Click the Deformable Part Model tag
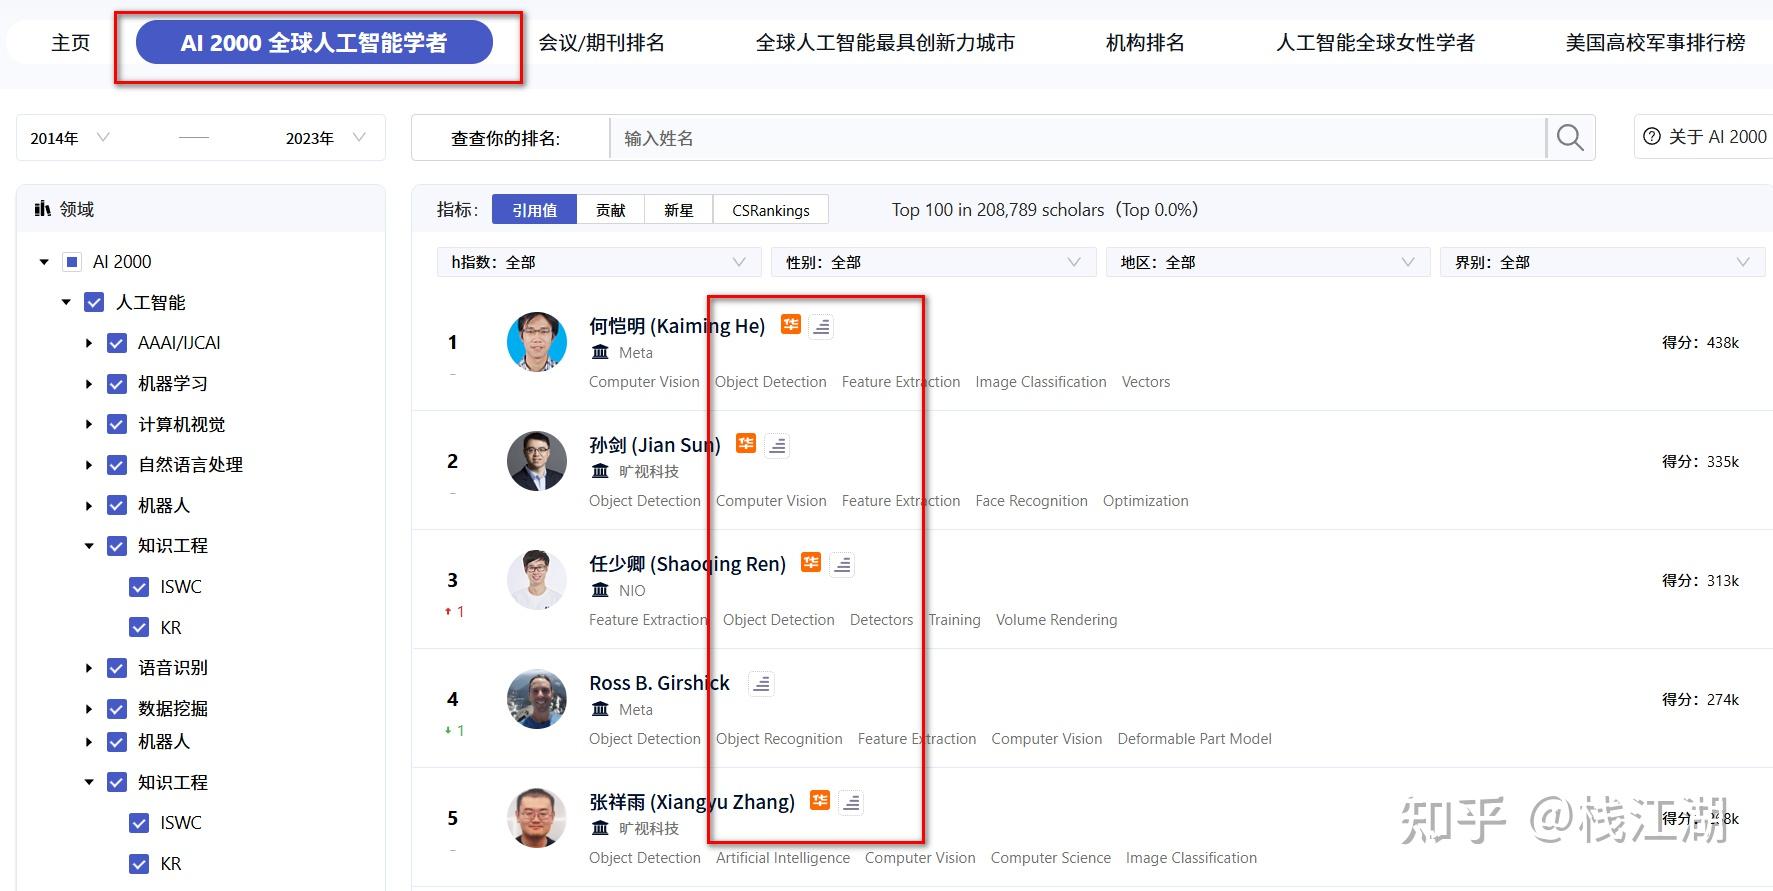 click(x=1195, y=739)
